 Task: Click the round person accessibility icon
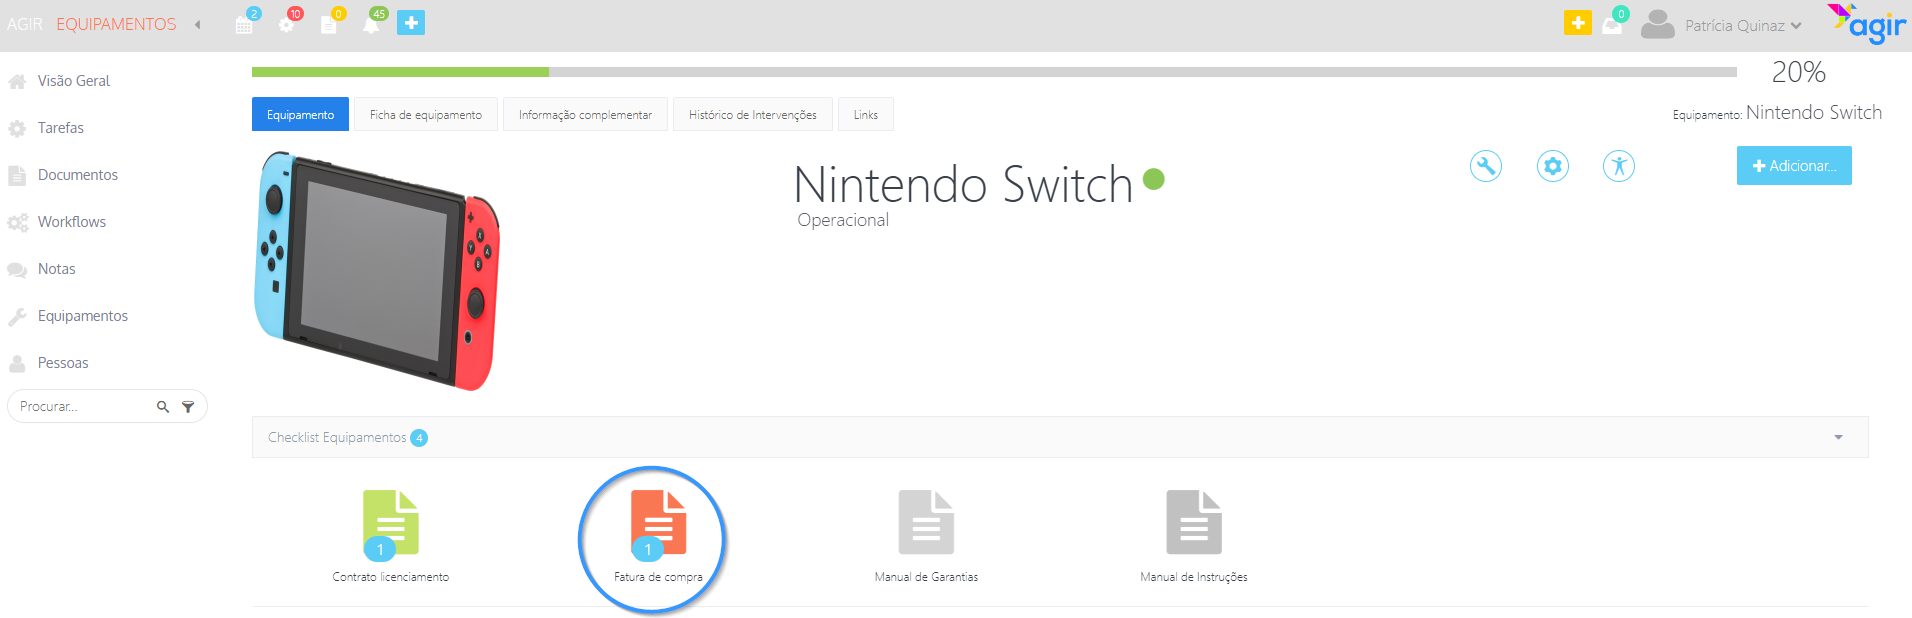pos(1619,166)
